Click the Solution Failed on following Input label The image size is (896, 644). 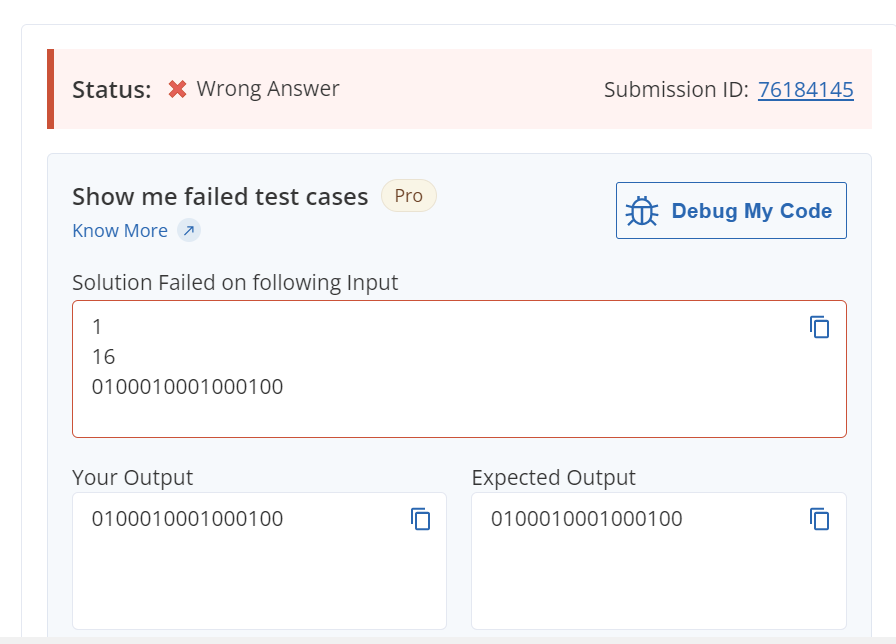(234, 282)
